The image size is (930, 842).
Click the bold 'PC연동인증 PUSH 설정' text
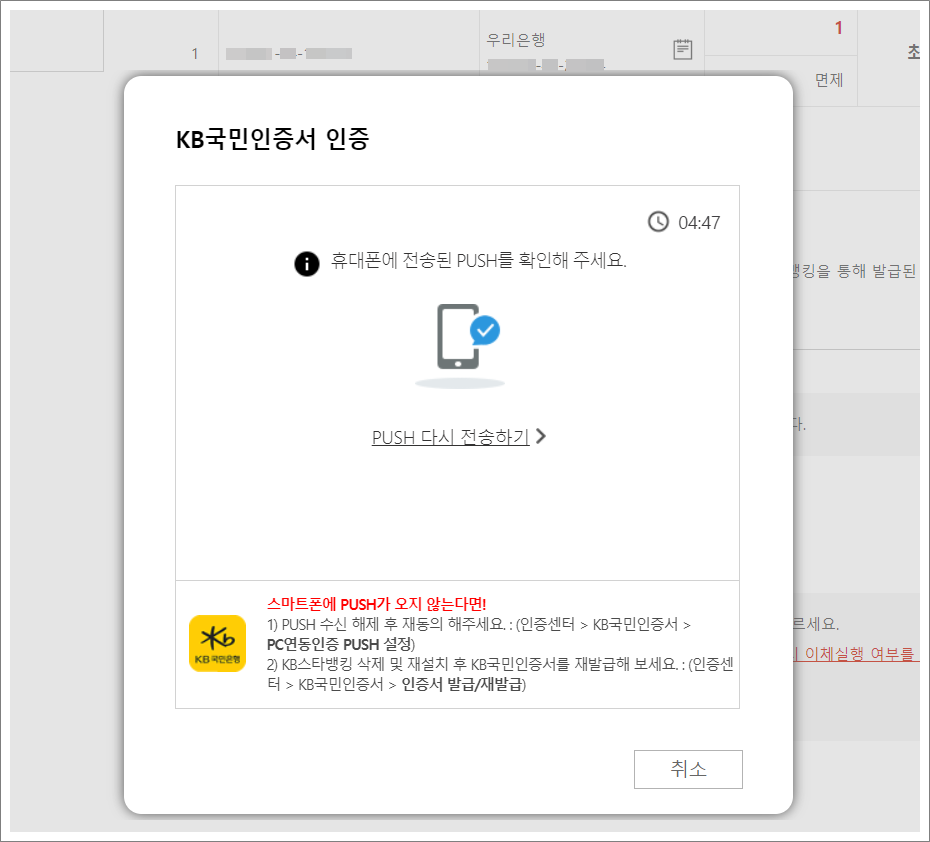click(339, 645)
